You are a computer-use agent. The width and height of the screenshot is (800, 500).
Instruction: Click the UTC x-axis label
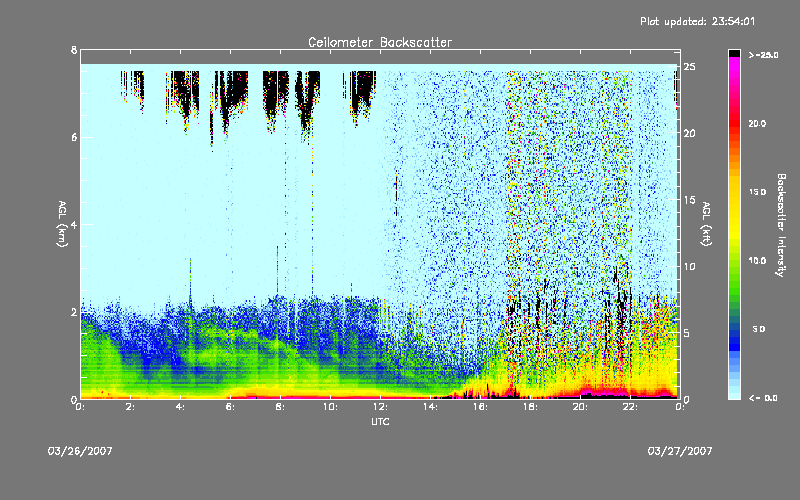pos(380,421)
